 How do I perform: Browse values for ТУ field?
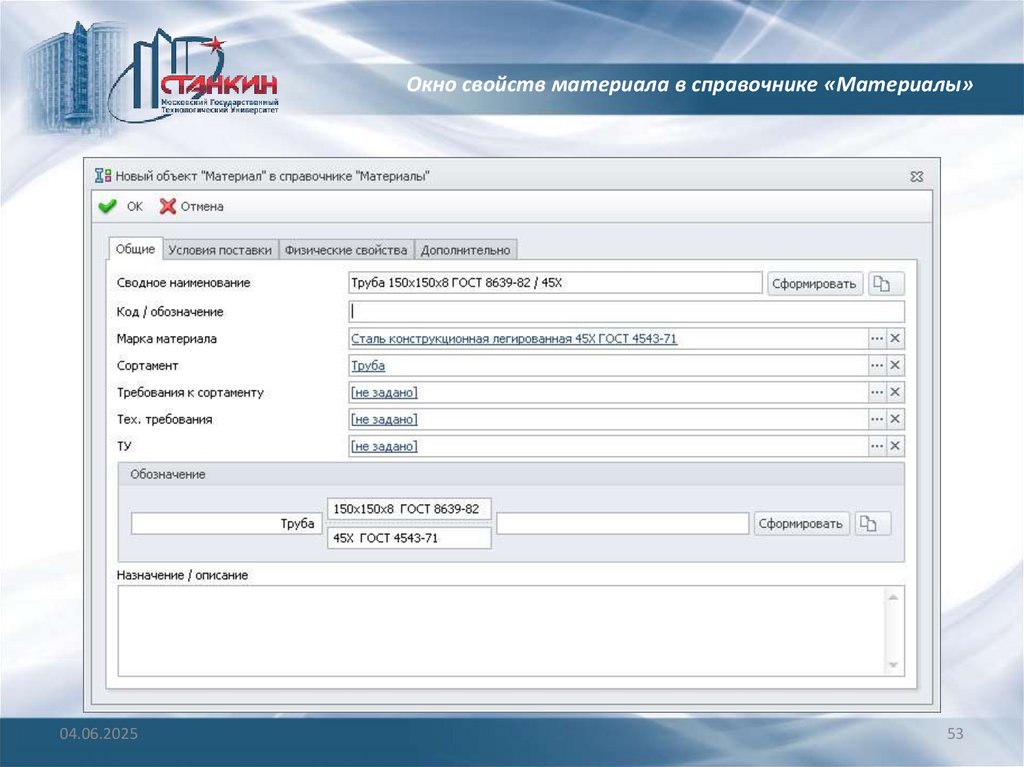(x=876, y=446)
